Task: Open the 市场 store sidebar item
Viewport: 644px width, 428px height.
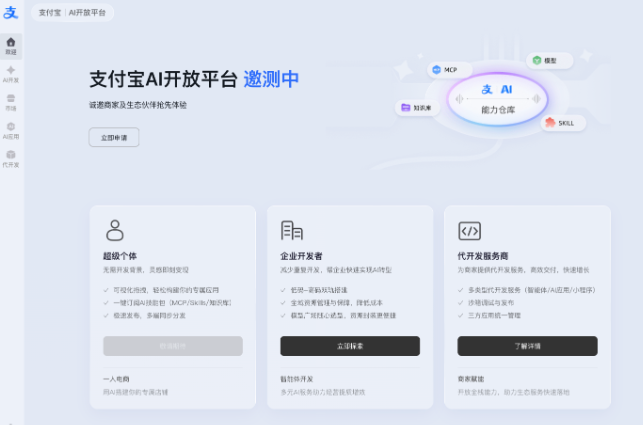Action: [11, 103]
